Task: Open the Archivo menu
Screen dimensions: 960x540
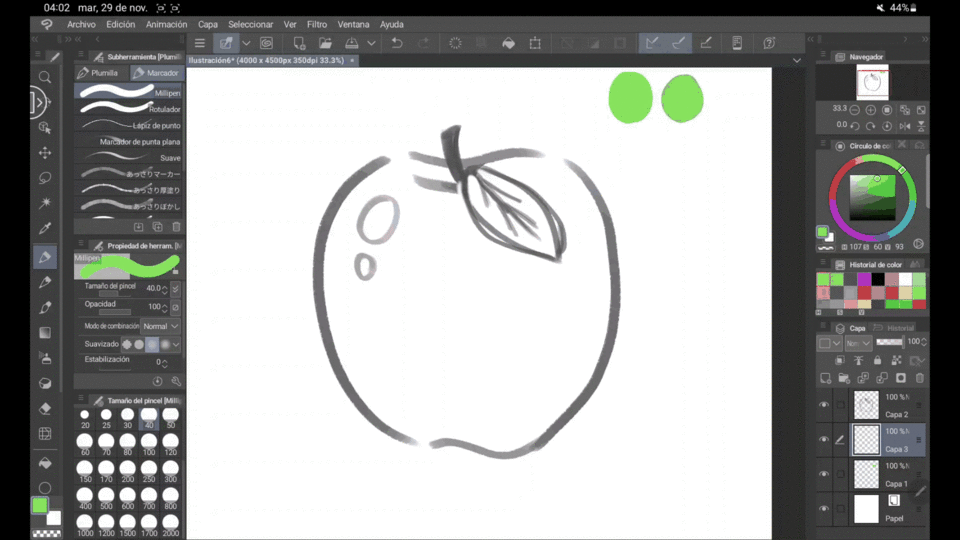Action: click(81, 24)
